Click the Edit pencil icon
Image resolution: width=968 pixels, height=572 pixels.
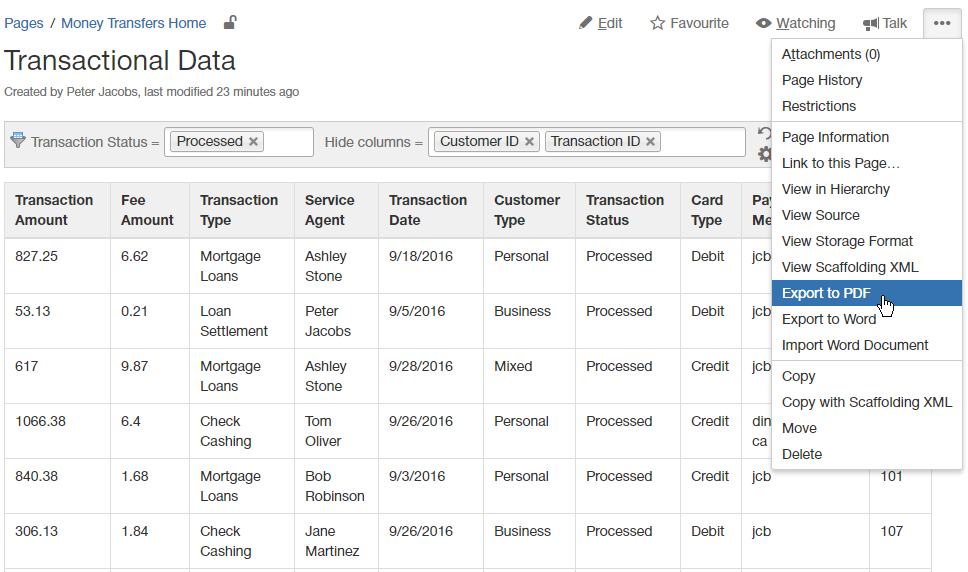click(x=586, y=23)
